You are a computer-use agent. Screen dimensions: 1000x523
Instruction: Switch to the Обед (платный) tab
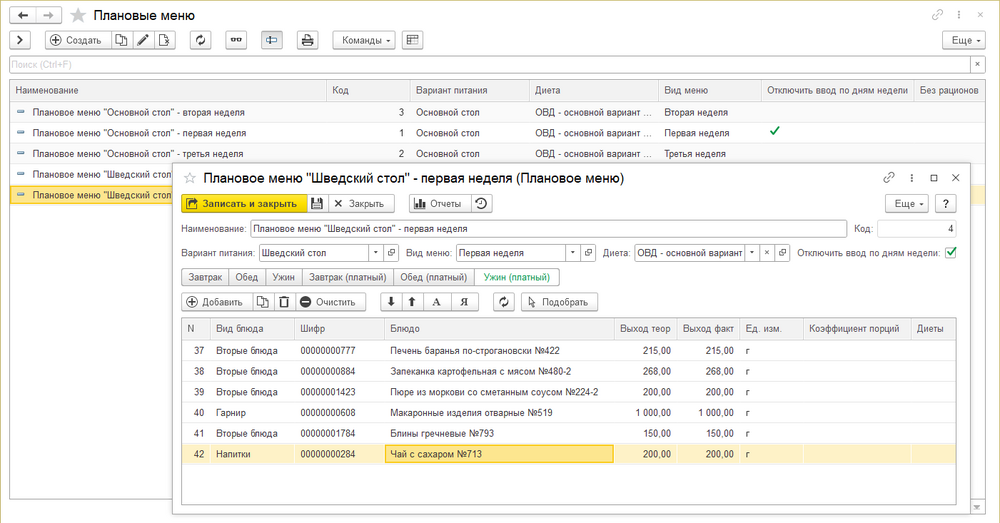pyautogui.click(x=432, y=277)
